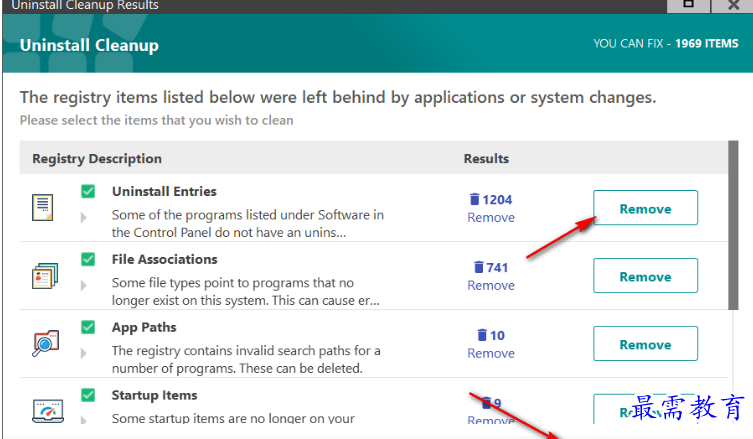Select the App Paths title text

144,328
